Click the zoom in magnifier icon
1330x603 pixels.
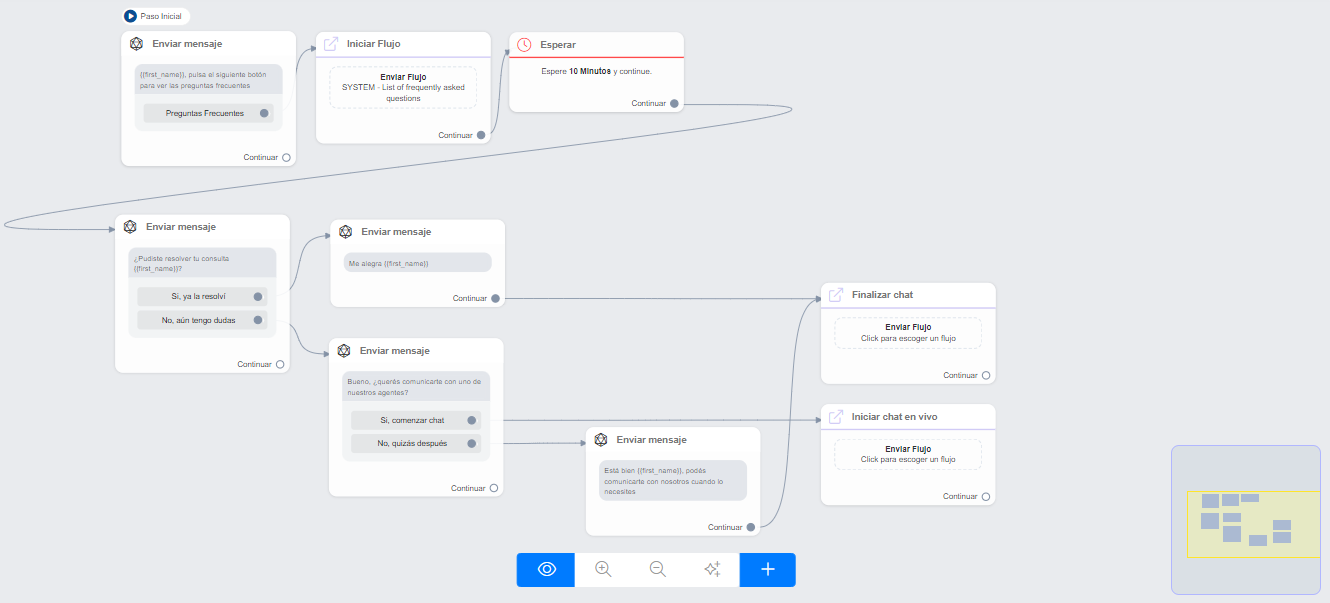pos(603,569)
